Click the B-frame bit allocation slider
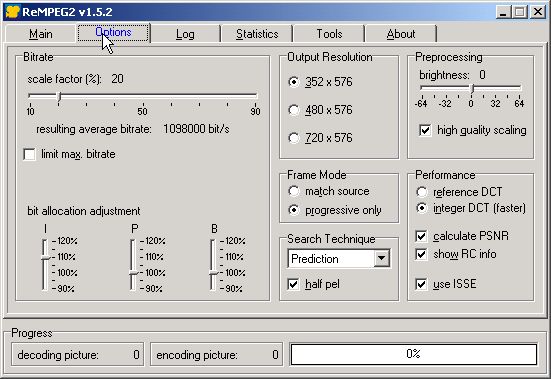 (213, 273)
